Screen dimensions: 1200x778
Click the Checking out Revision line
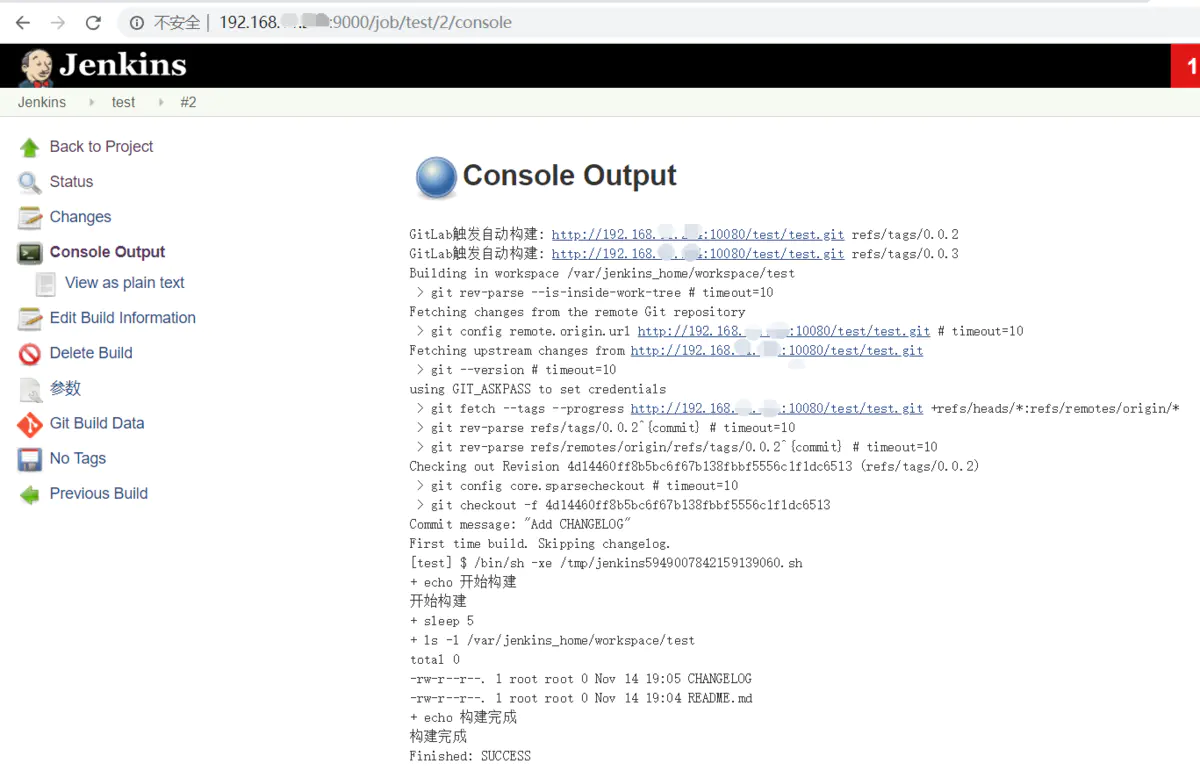click(694, 466)
